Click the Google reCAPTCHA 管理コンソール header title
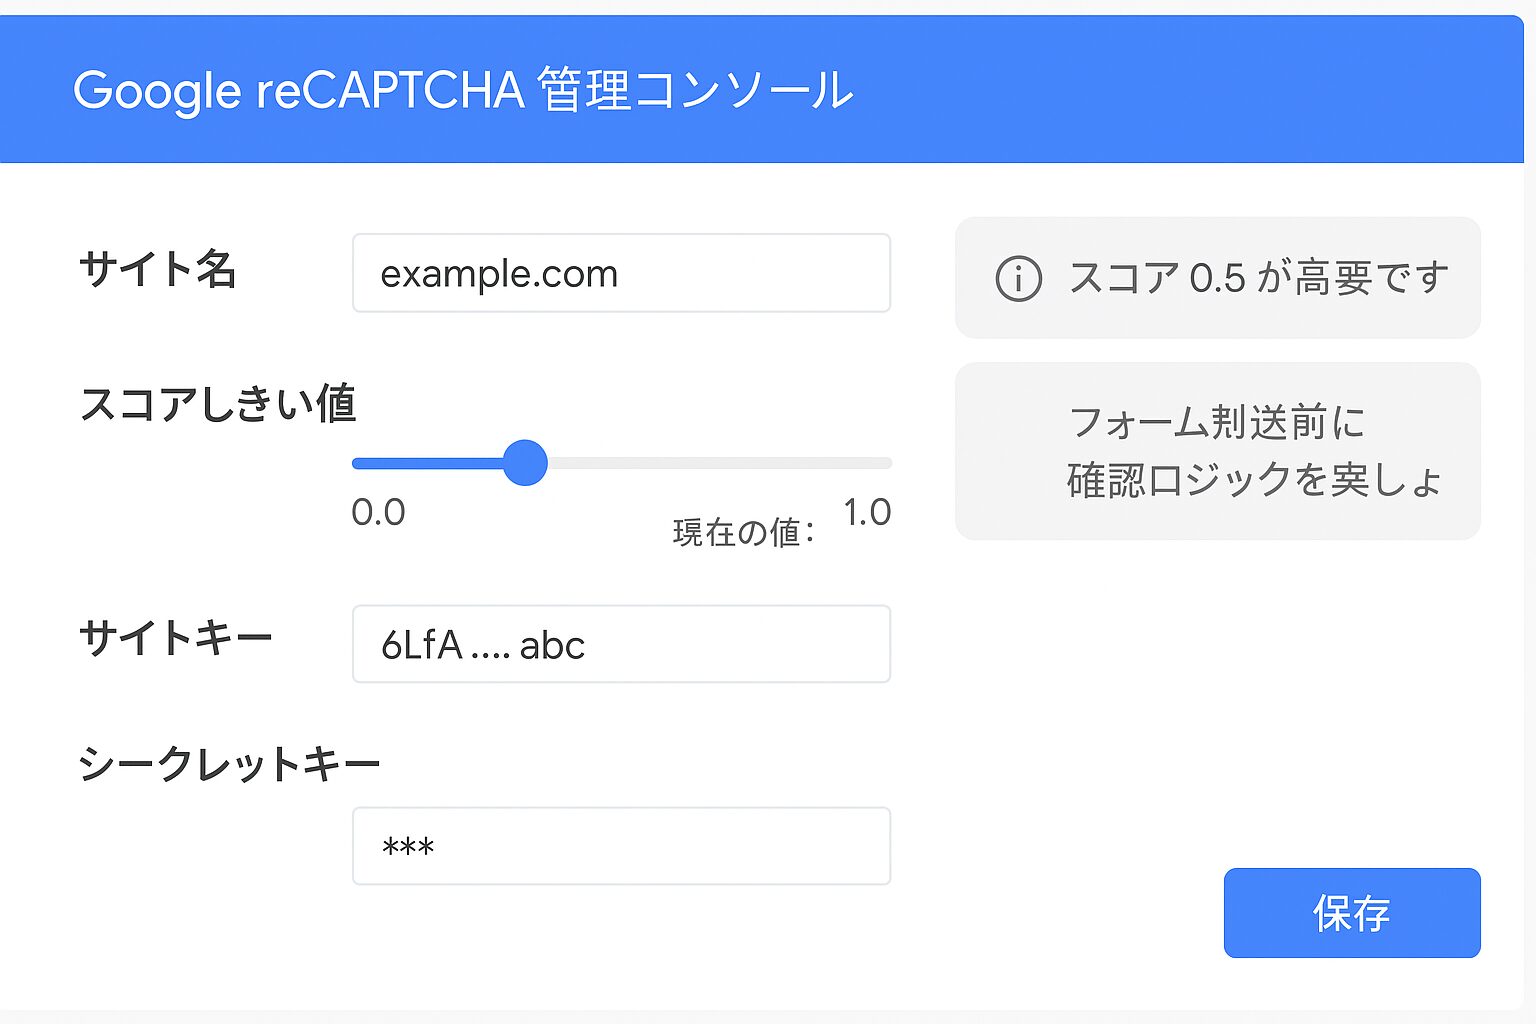Viewport: 1536px width, 1024px height. (x=463, y=90)
